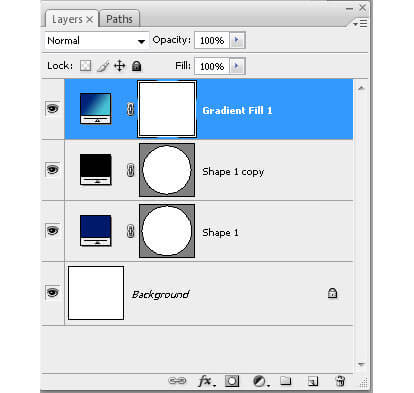
Task: Create a new layer icon
Action: pyautogui.click(x=313, y=381)
